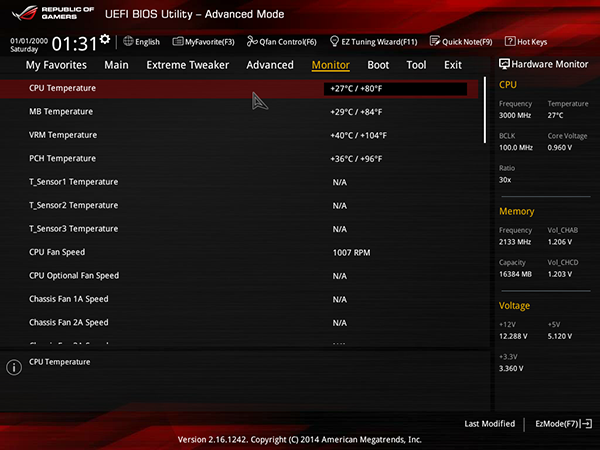Click the 16384 MB capacity value

click(515, 274)
